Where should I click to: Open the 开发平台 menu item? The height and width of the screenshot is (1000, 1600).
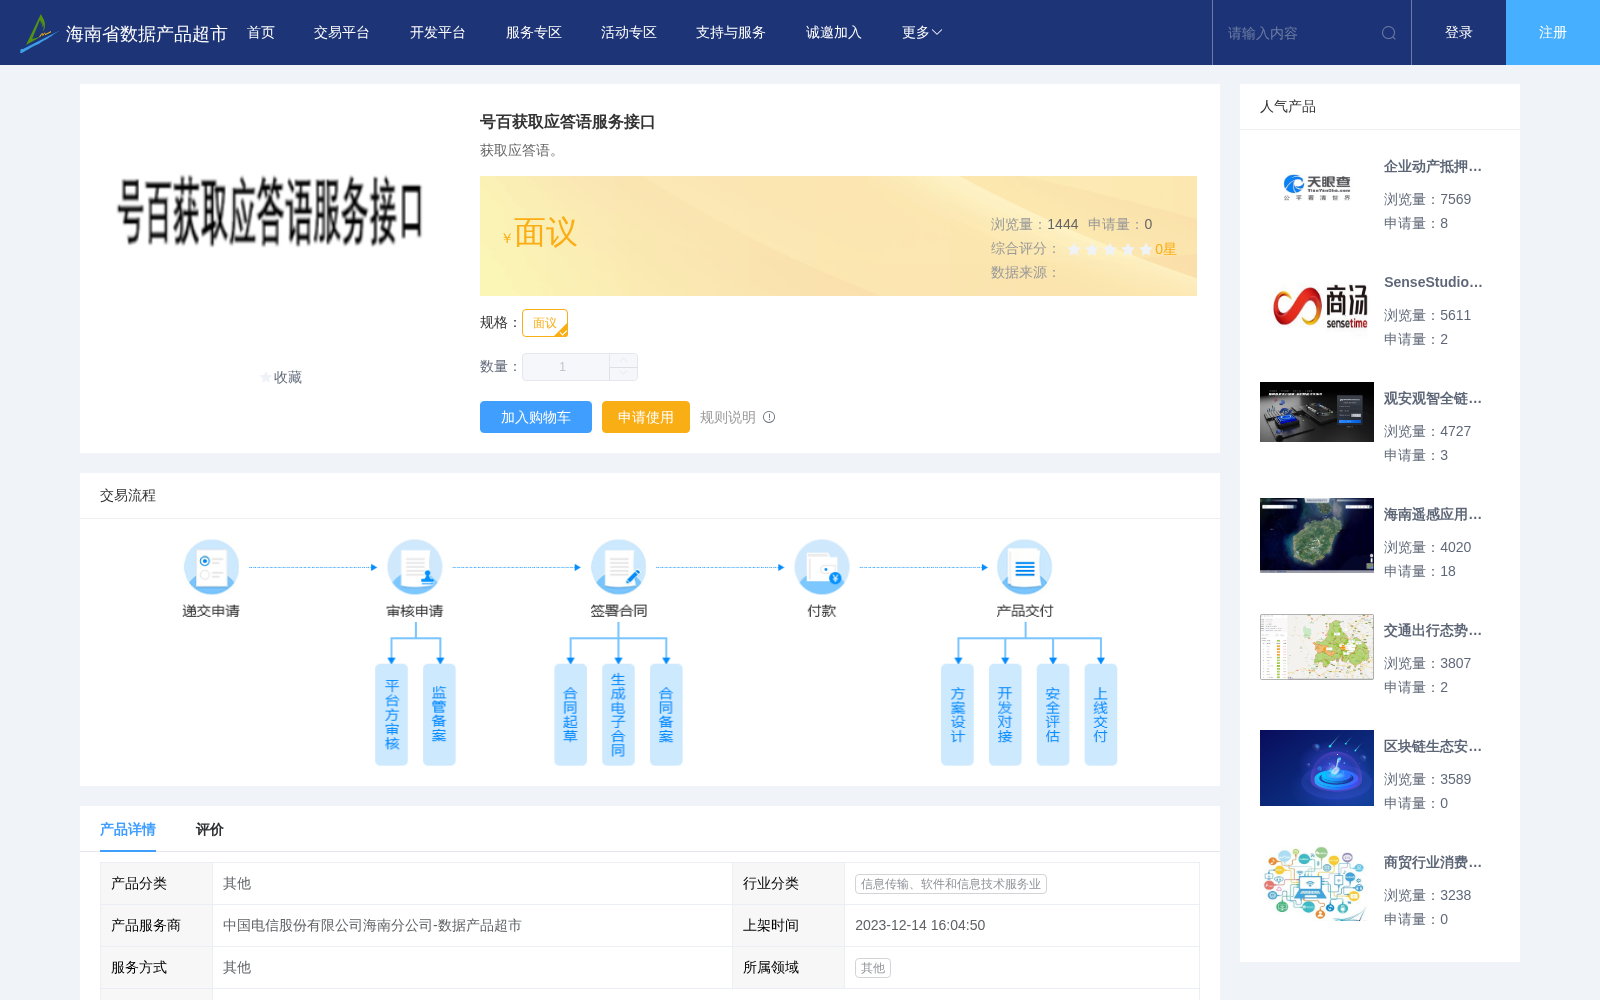(x=438, y=33)
